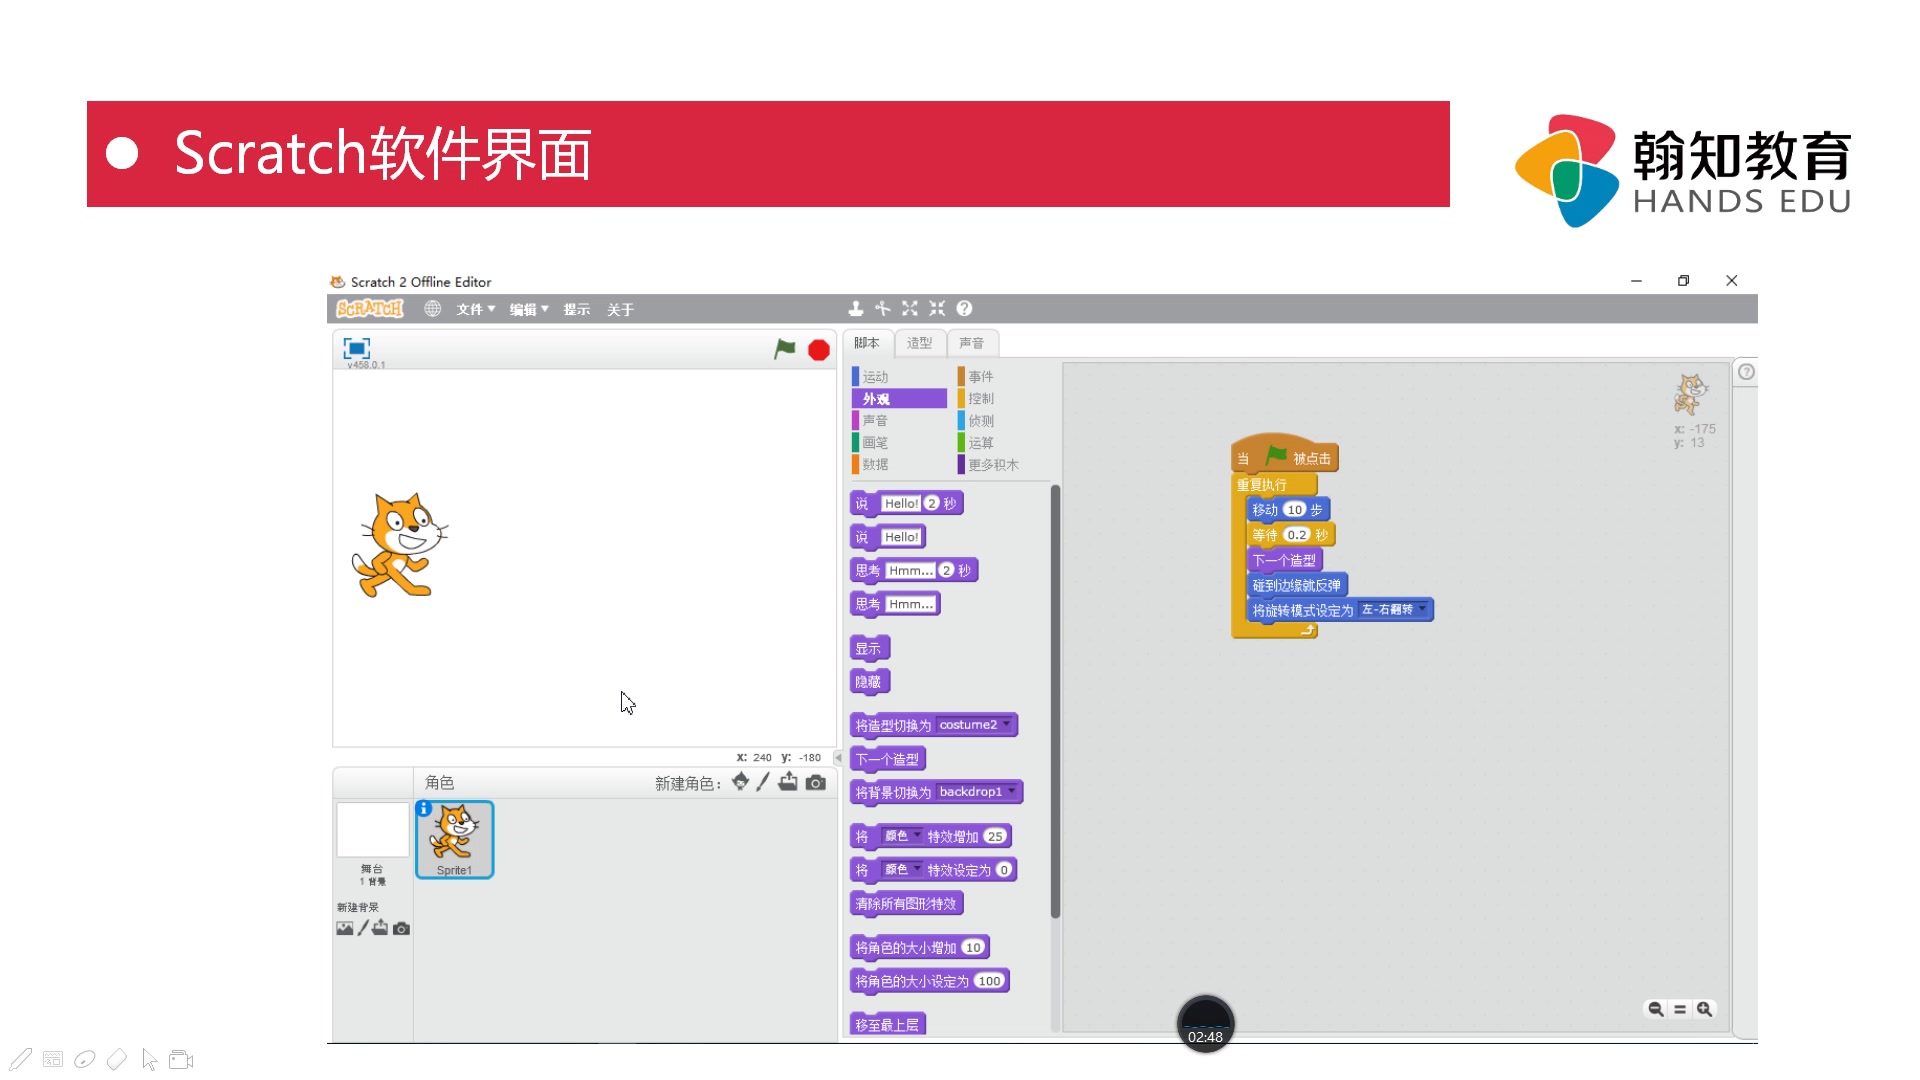Run the project with the green flag
The image size is (1920, 1080).
(784, 350)
